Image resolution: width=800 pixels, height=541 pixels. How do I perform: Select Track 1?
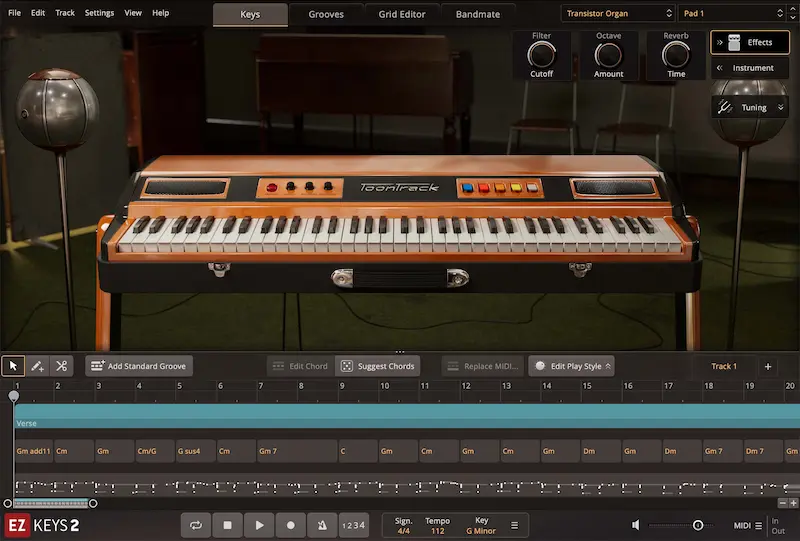(x=723, y=366)
